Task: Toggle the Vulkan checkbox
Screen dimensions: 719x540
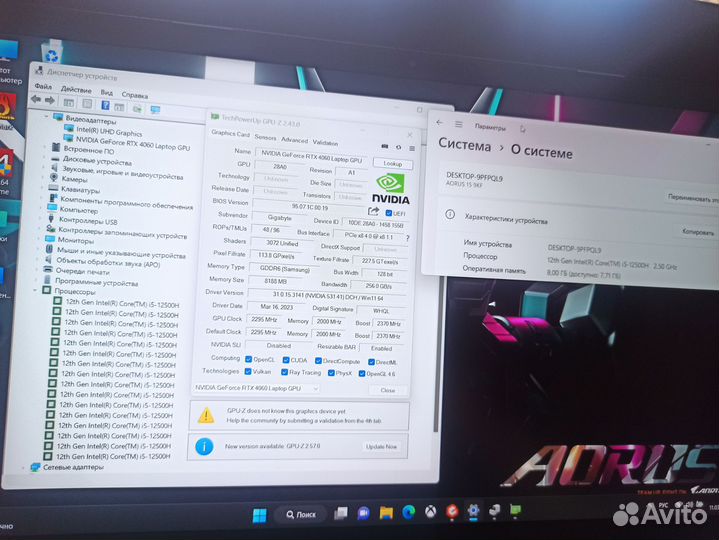Action: pyautogui.click(x=248, y=371)
